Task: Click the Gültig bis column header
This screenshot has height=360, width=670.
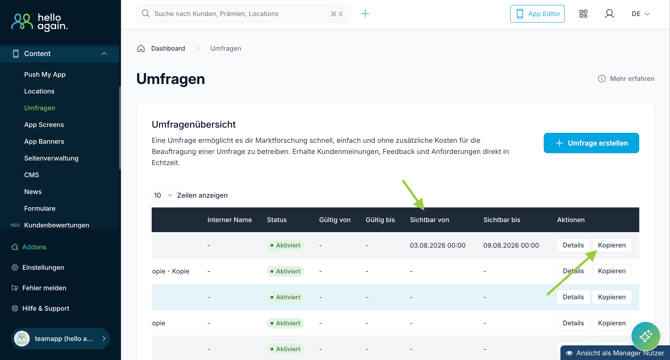Action: click(380, 220)
